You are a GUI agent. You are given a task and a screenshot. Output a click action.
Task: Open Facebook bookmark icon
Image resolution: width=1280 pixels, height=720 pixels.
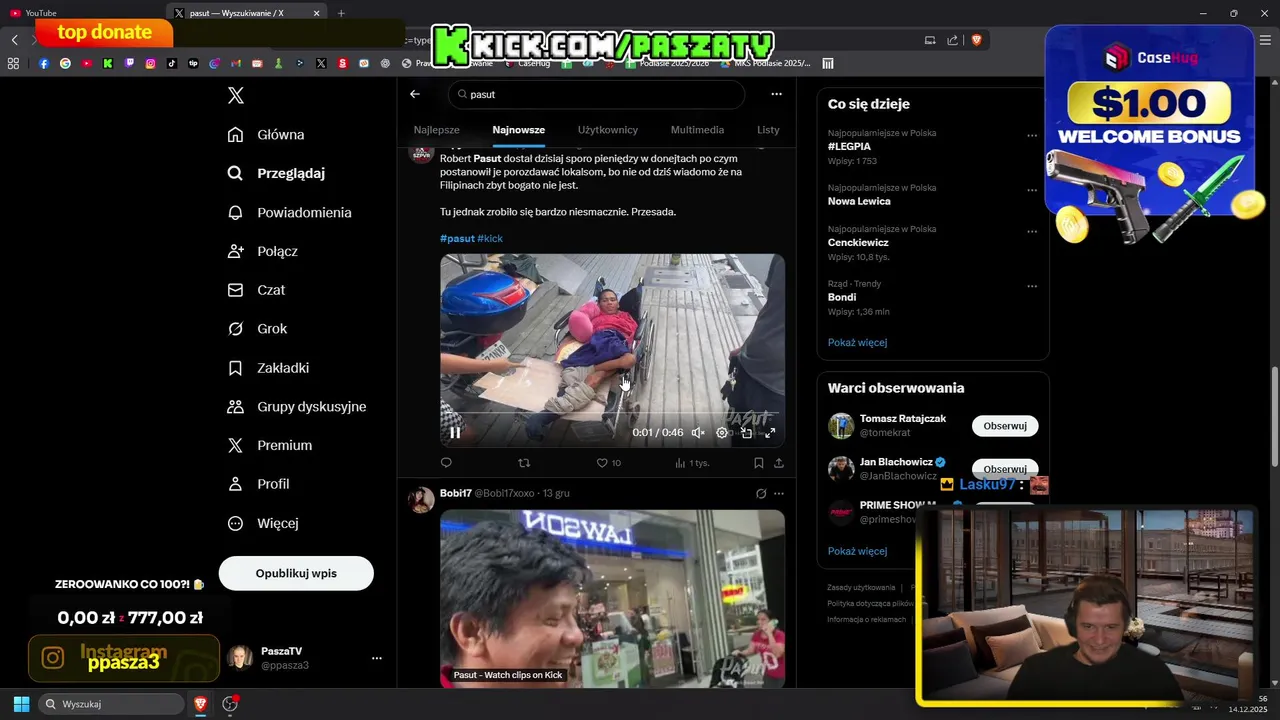[44, 63]
